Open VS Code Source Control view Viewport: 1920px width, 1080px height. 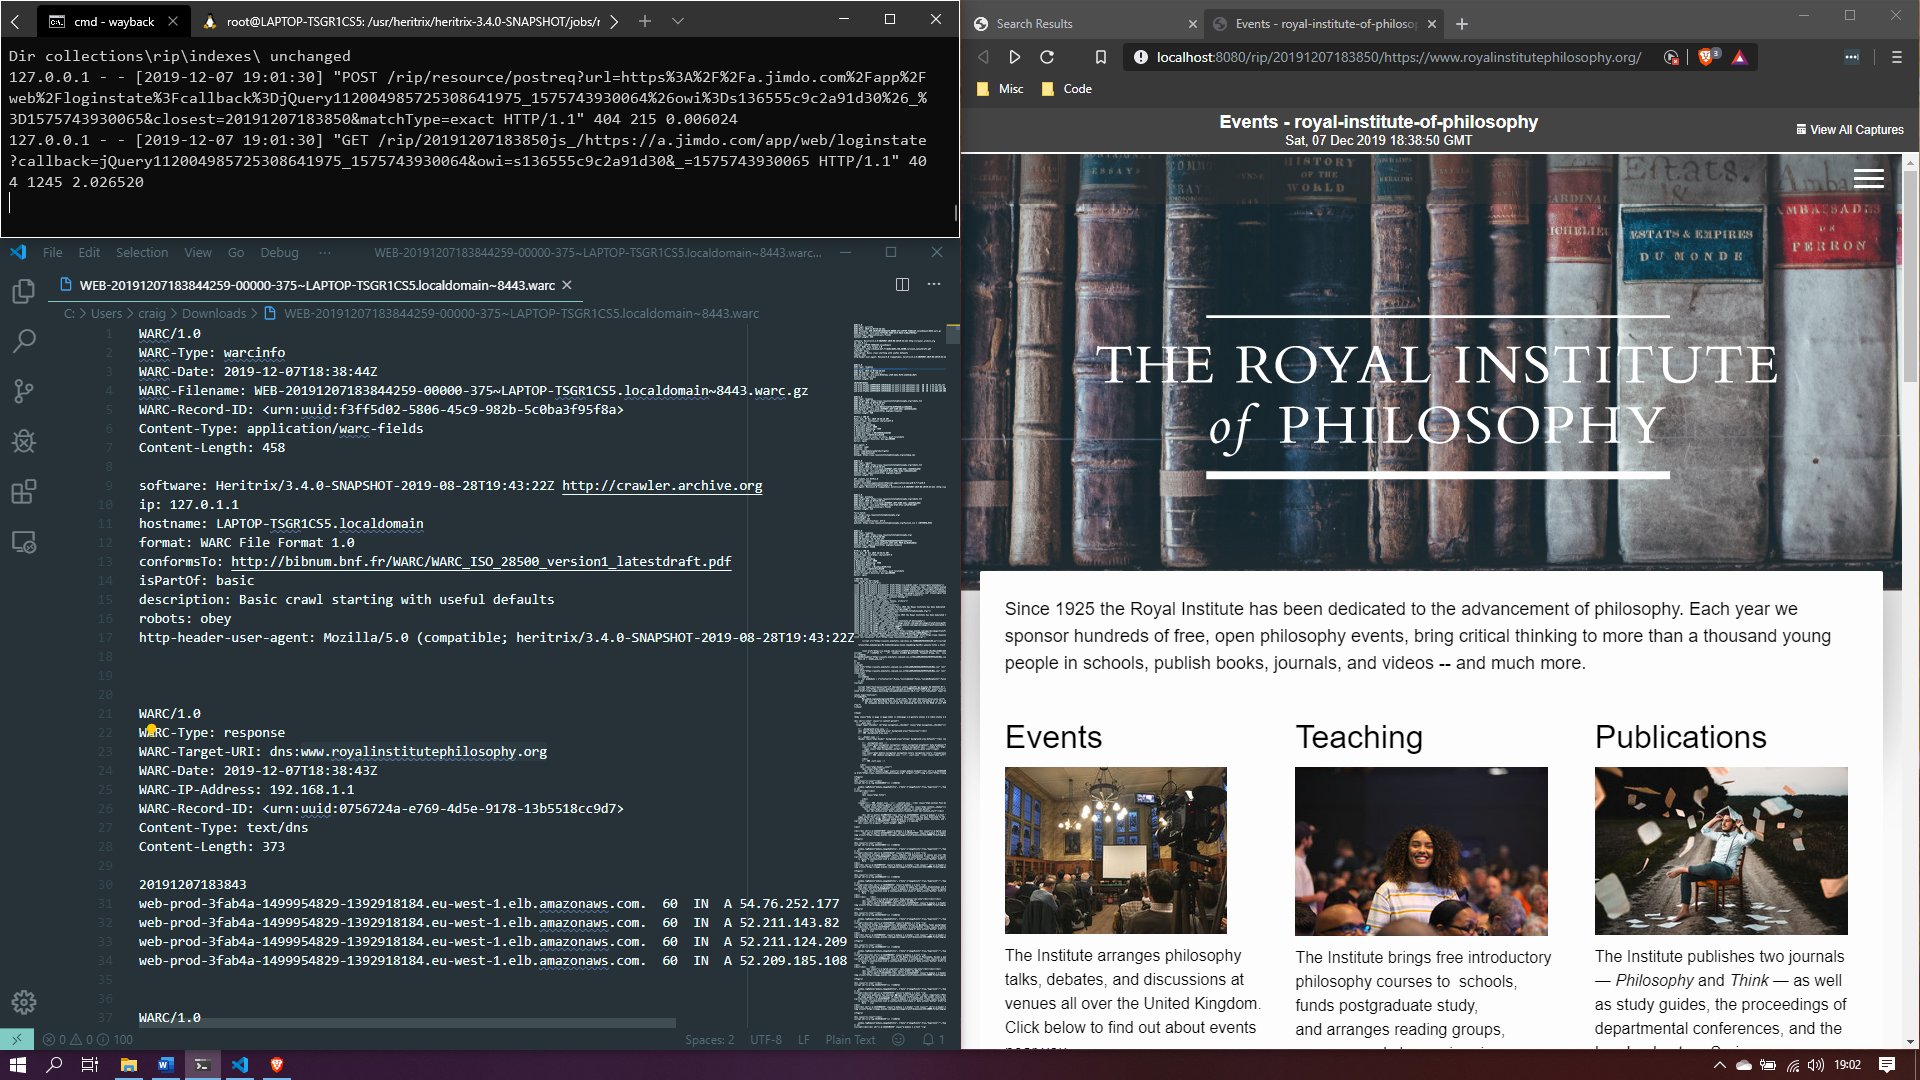pyautogui.click(x=23, y=391)
